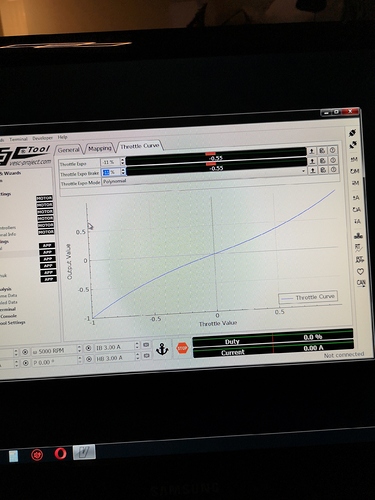The width and height of the screenshot is (375, 500).
Task: Click the Throttle Expo Brake percent field
Action: 111,172
